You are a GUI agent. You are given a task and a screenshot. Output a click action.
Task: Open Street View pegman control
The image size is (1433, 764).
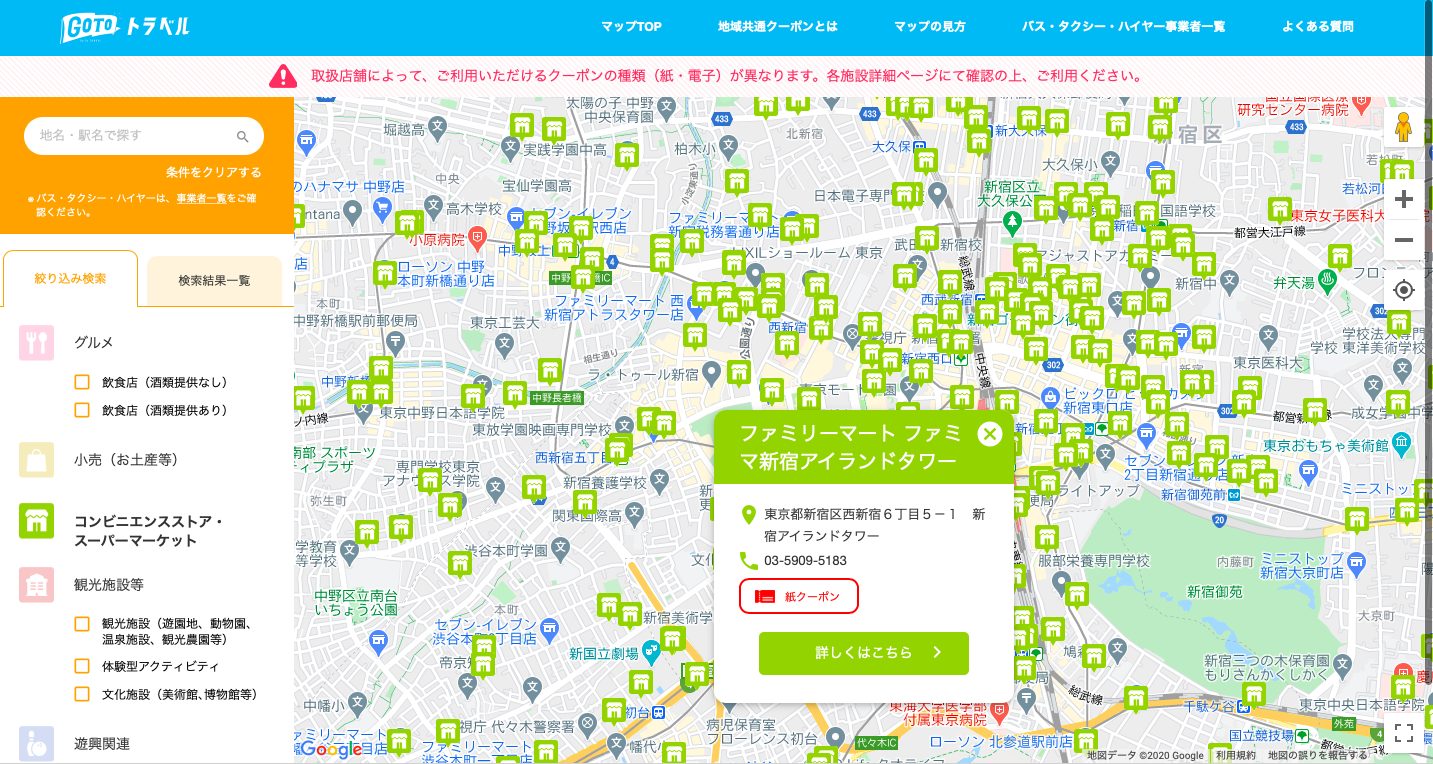[1404, 129]
